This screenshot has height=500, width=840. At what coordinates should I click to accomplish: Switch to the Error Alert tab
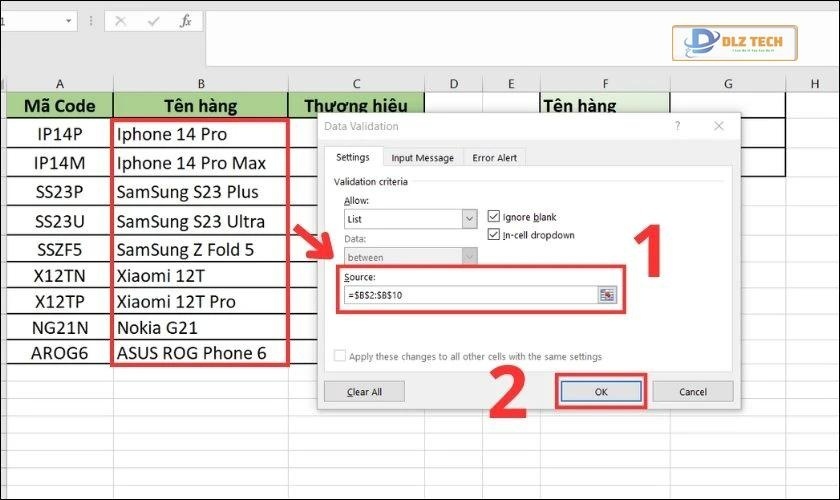tap(495, 158)
